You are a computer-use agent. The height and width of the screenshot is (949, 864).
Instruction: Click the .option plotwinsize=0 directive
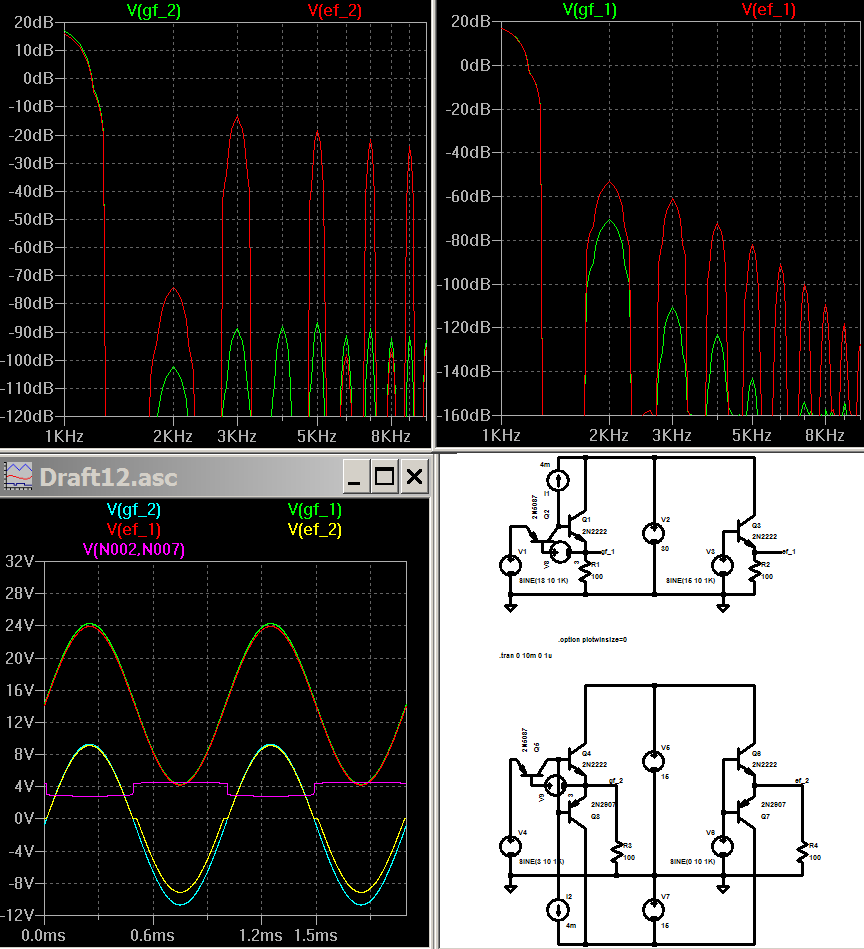(x=592, y=640)
